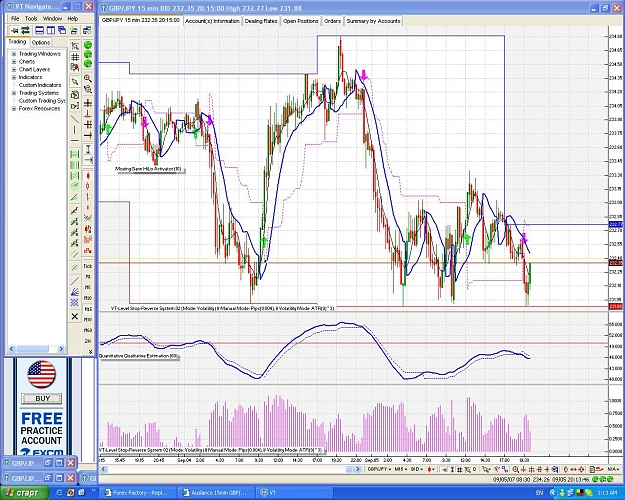Screen dimensions: 625x500
Task: Open the Account(s) Information tab
Action: pyautogui.click(x=212, y=21)
